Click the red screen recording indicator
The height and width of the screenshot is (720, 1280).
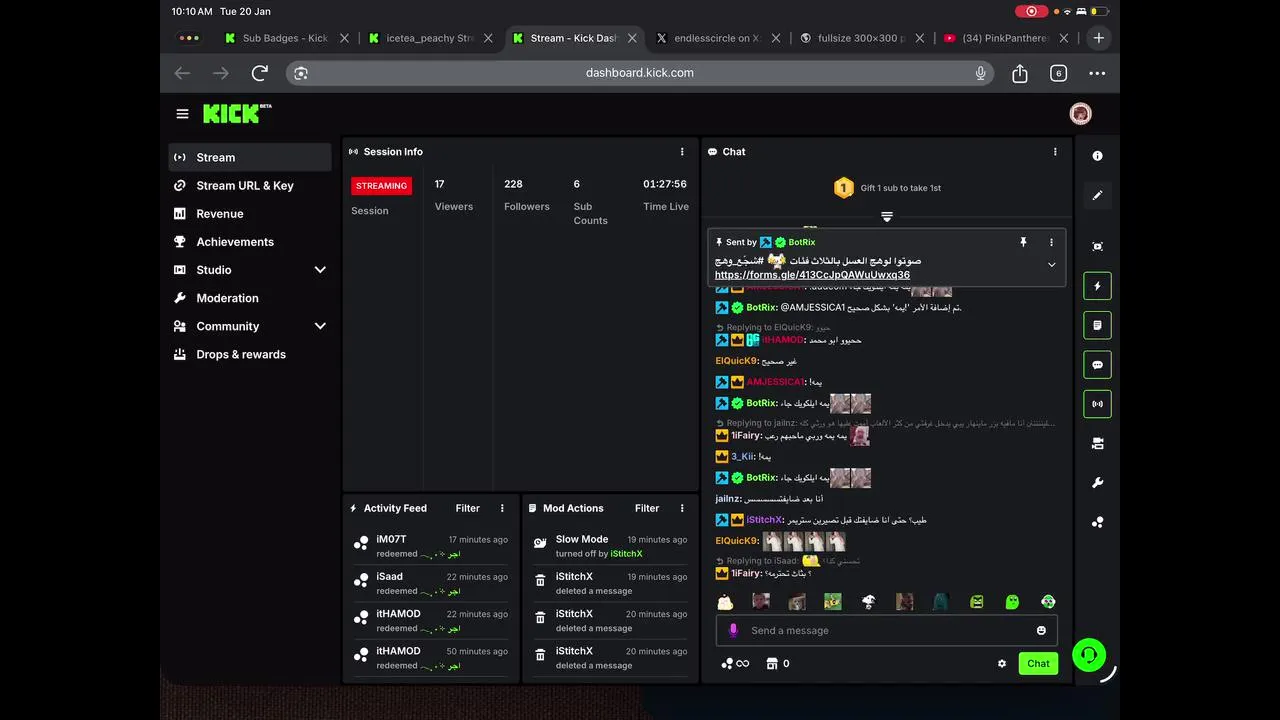[x=1031, y=11]
